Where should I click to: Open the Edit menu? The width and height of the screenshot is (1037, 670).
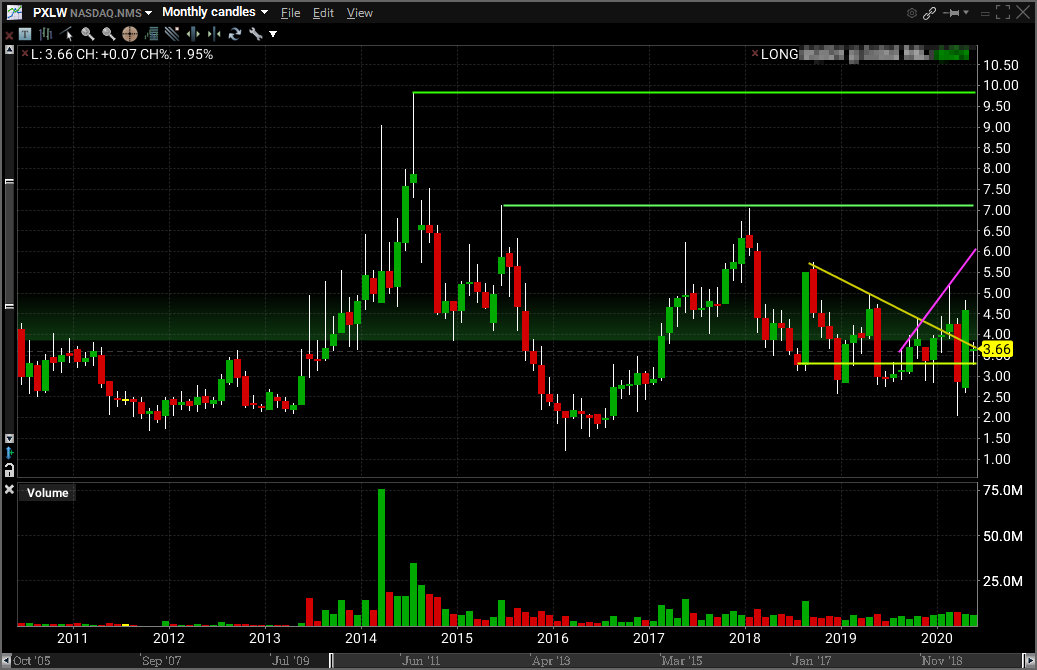tap(323, 13)
